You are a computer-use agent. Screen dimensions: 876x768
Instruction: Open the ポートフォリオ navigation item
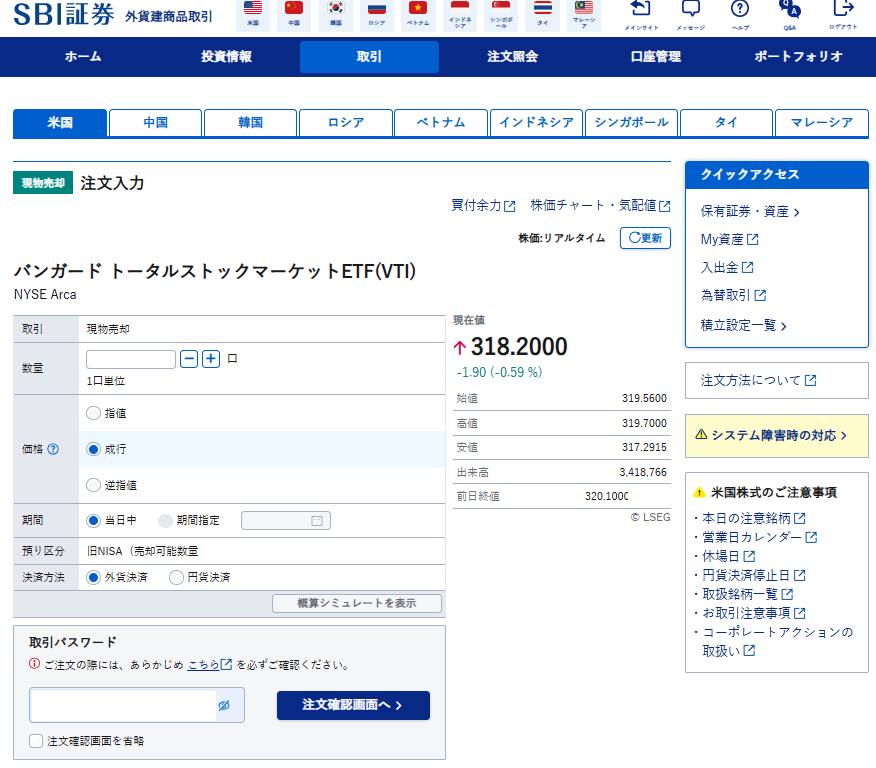798,56
